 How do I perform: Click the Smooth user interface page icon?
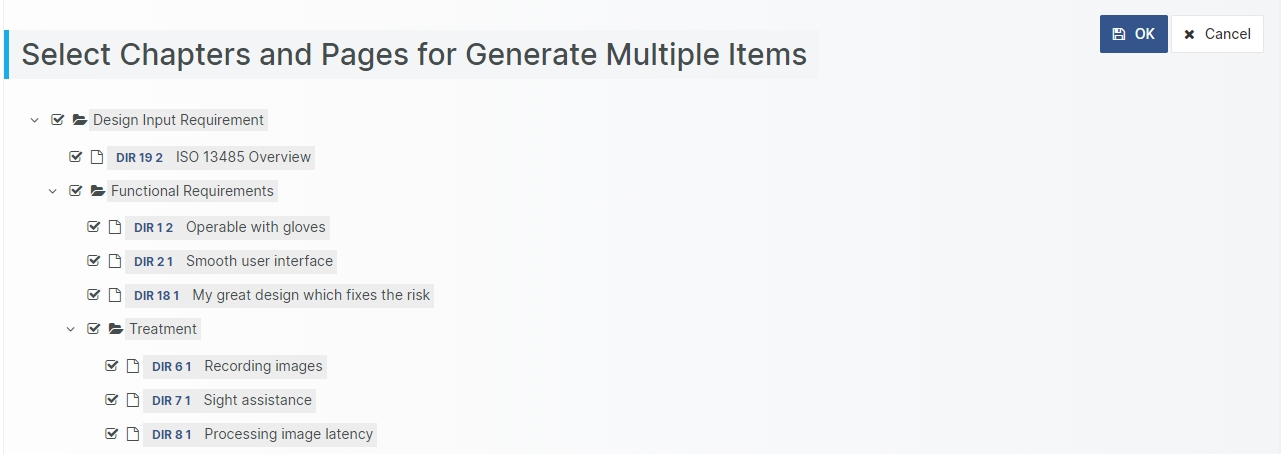point(115,261)
